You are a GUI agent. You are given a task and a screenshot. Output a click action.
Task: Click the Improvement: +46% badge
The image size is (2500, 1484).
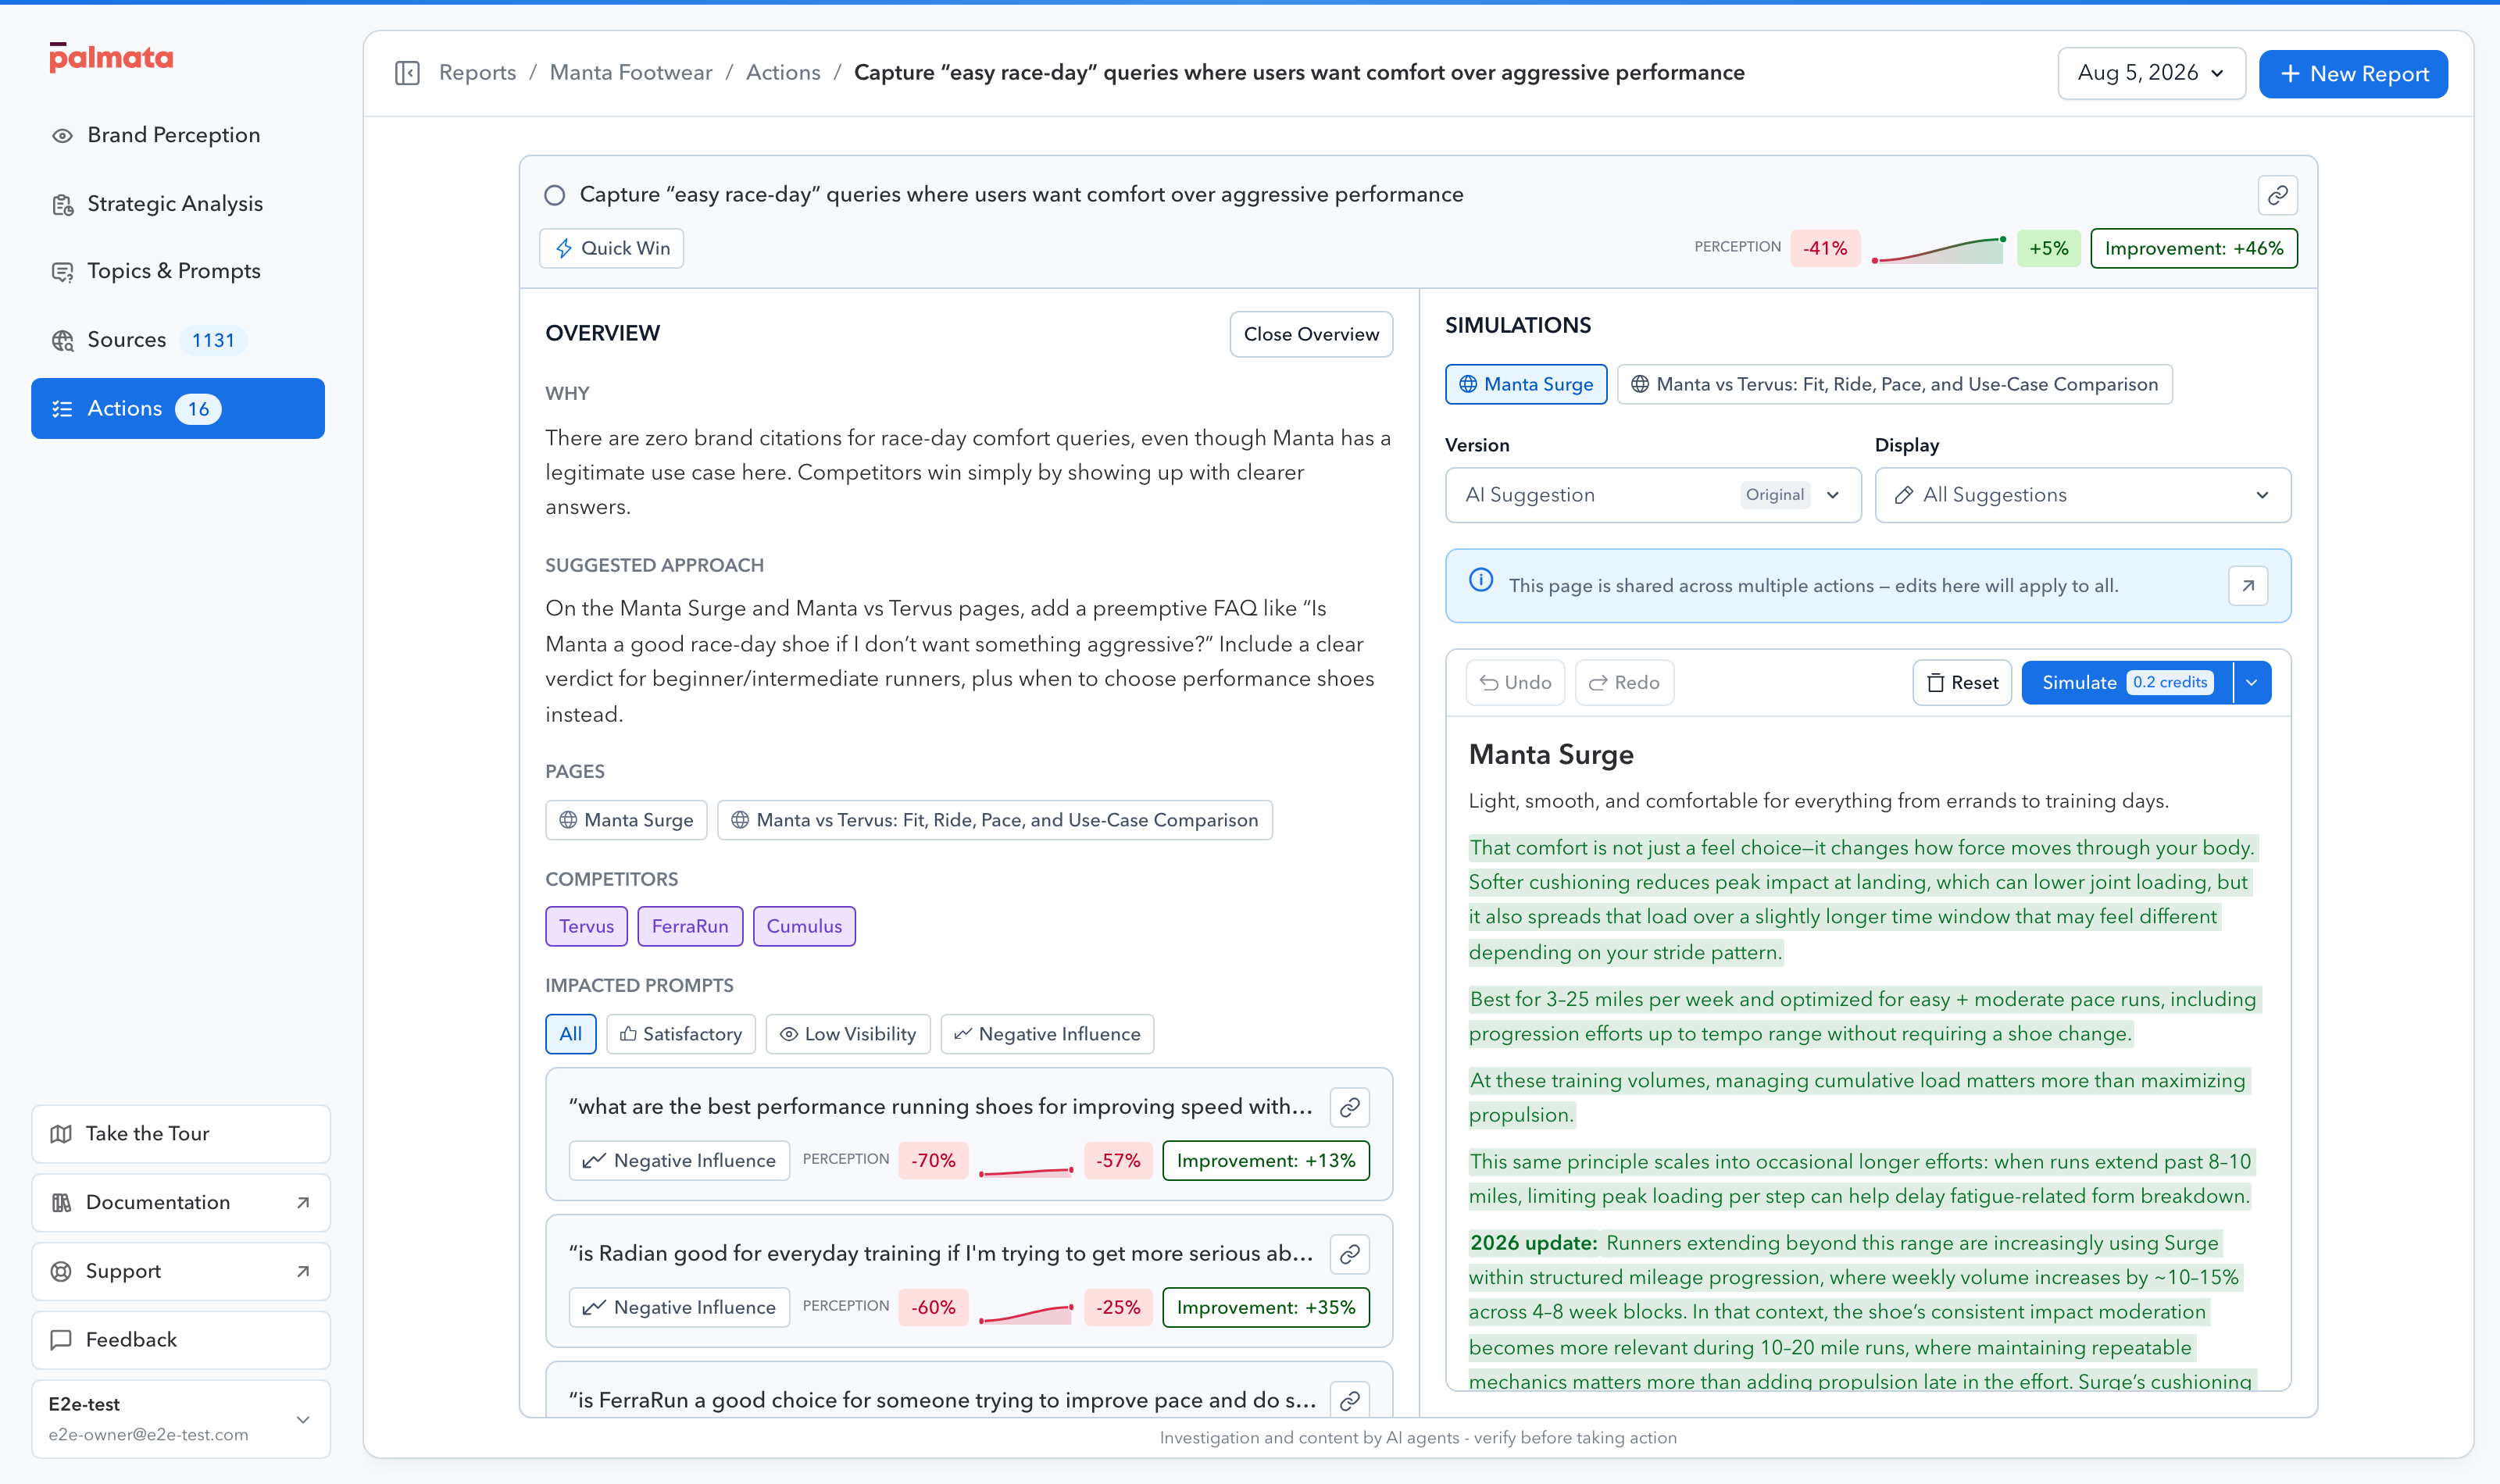2193,248
